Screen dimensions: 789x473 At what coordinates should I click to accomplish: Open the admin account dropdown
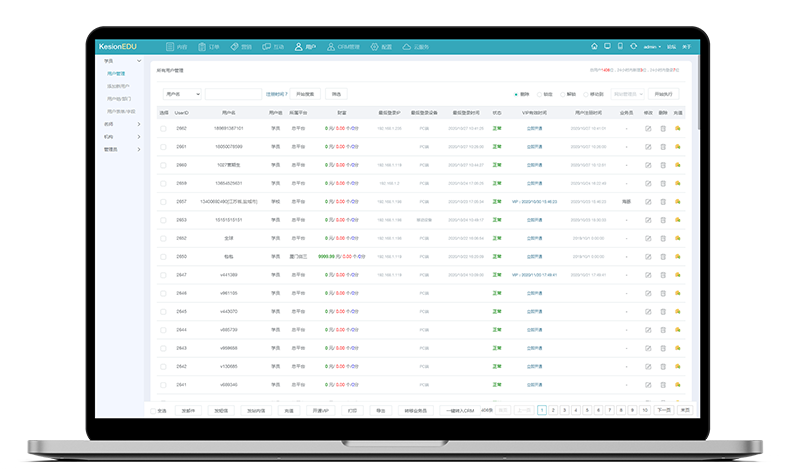652,46
